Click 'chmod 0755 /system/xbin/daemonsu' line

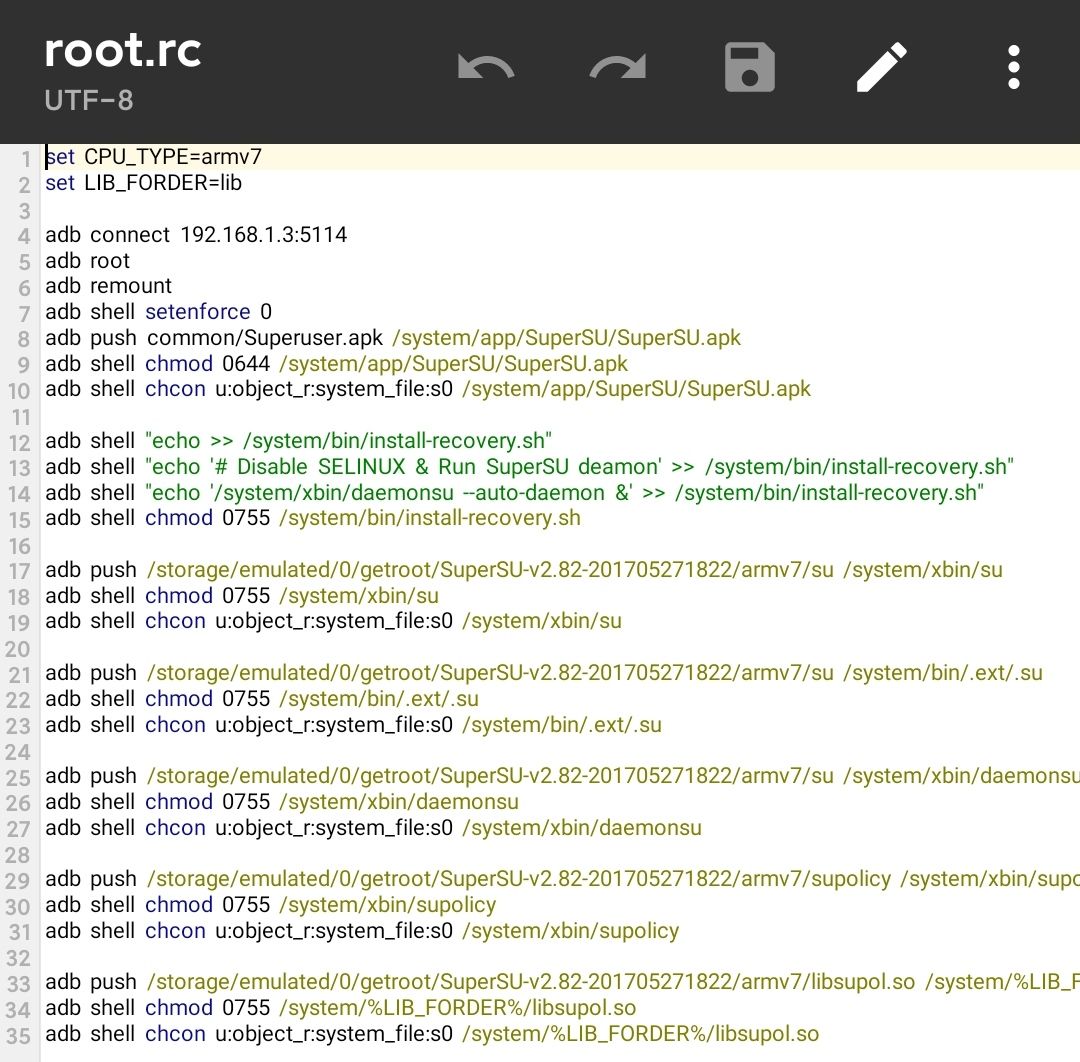point(282,802)
